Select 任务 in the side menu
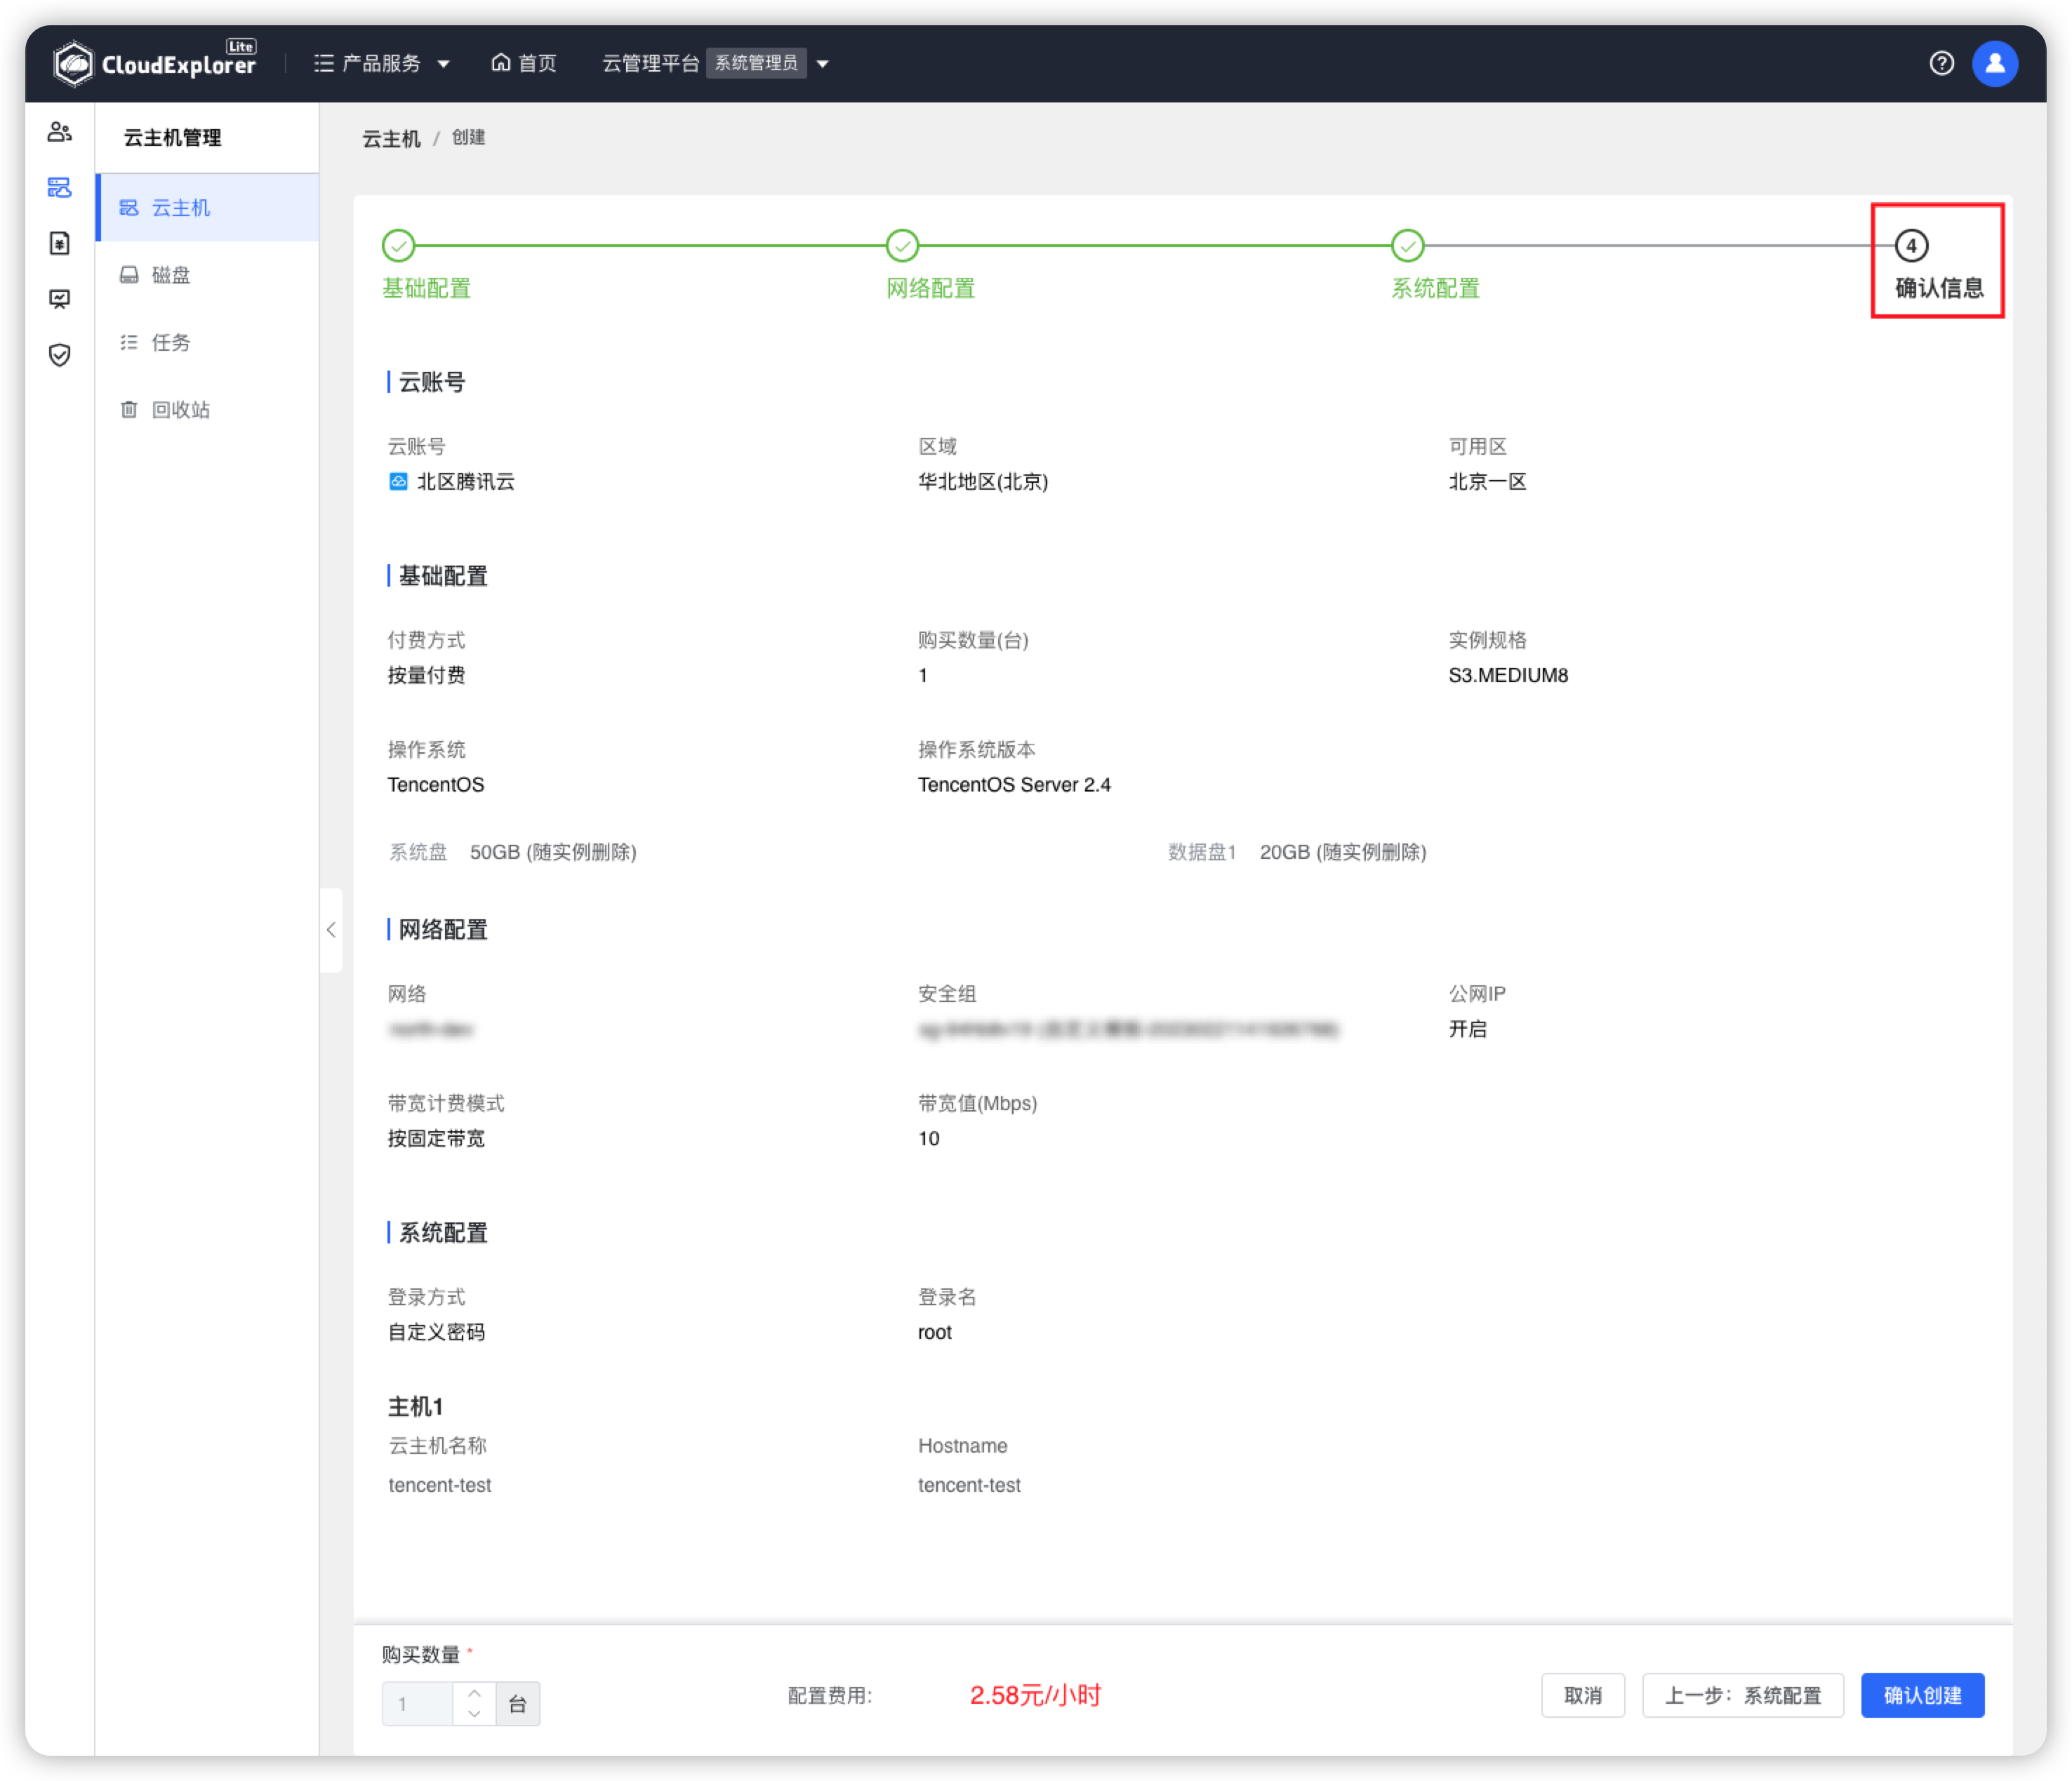Image resolution: width=2072 pixels, height=1781 pixels. tap(208, 342)
